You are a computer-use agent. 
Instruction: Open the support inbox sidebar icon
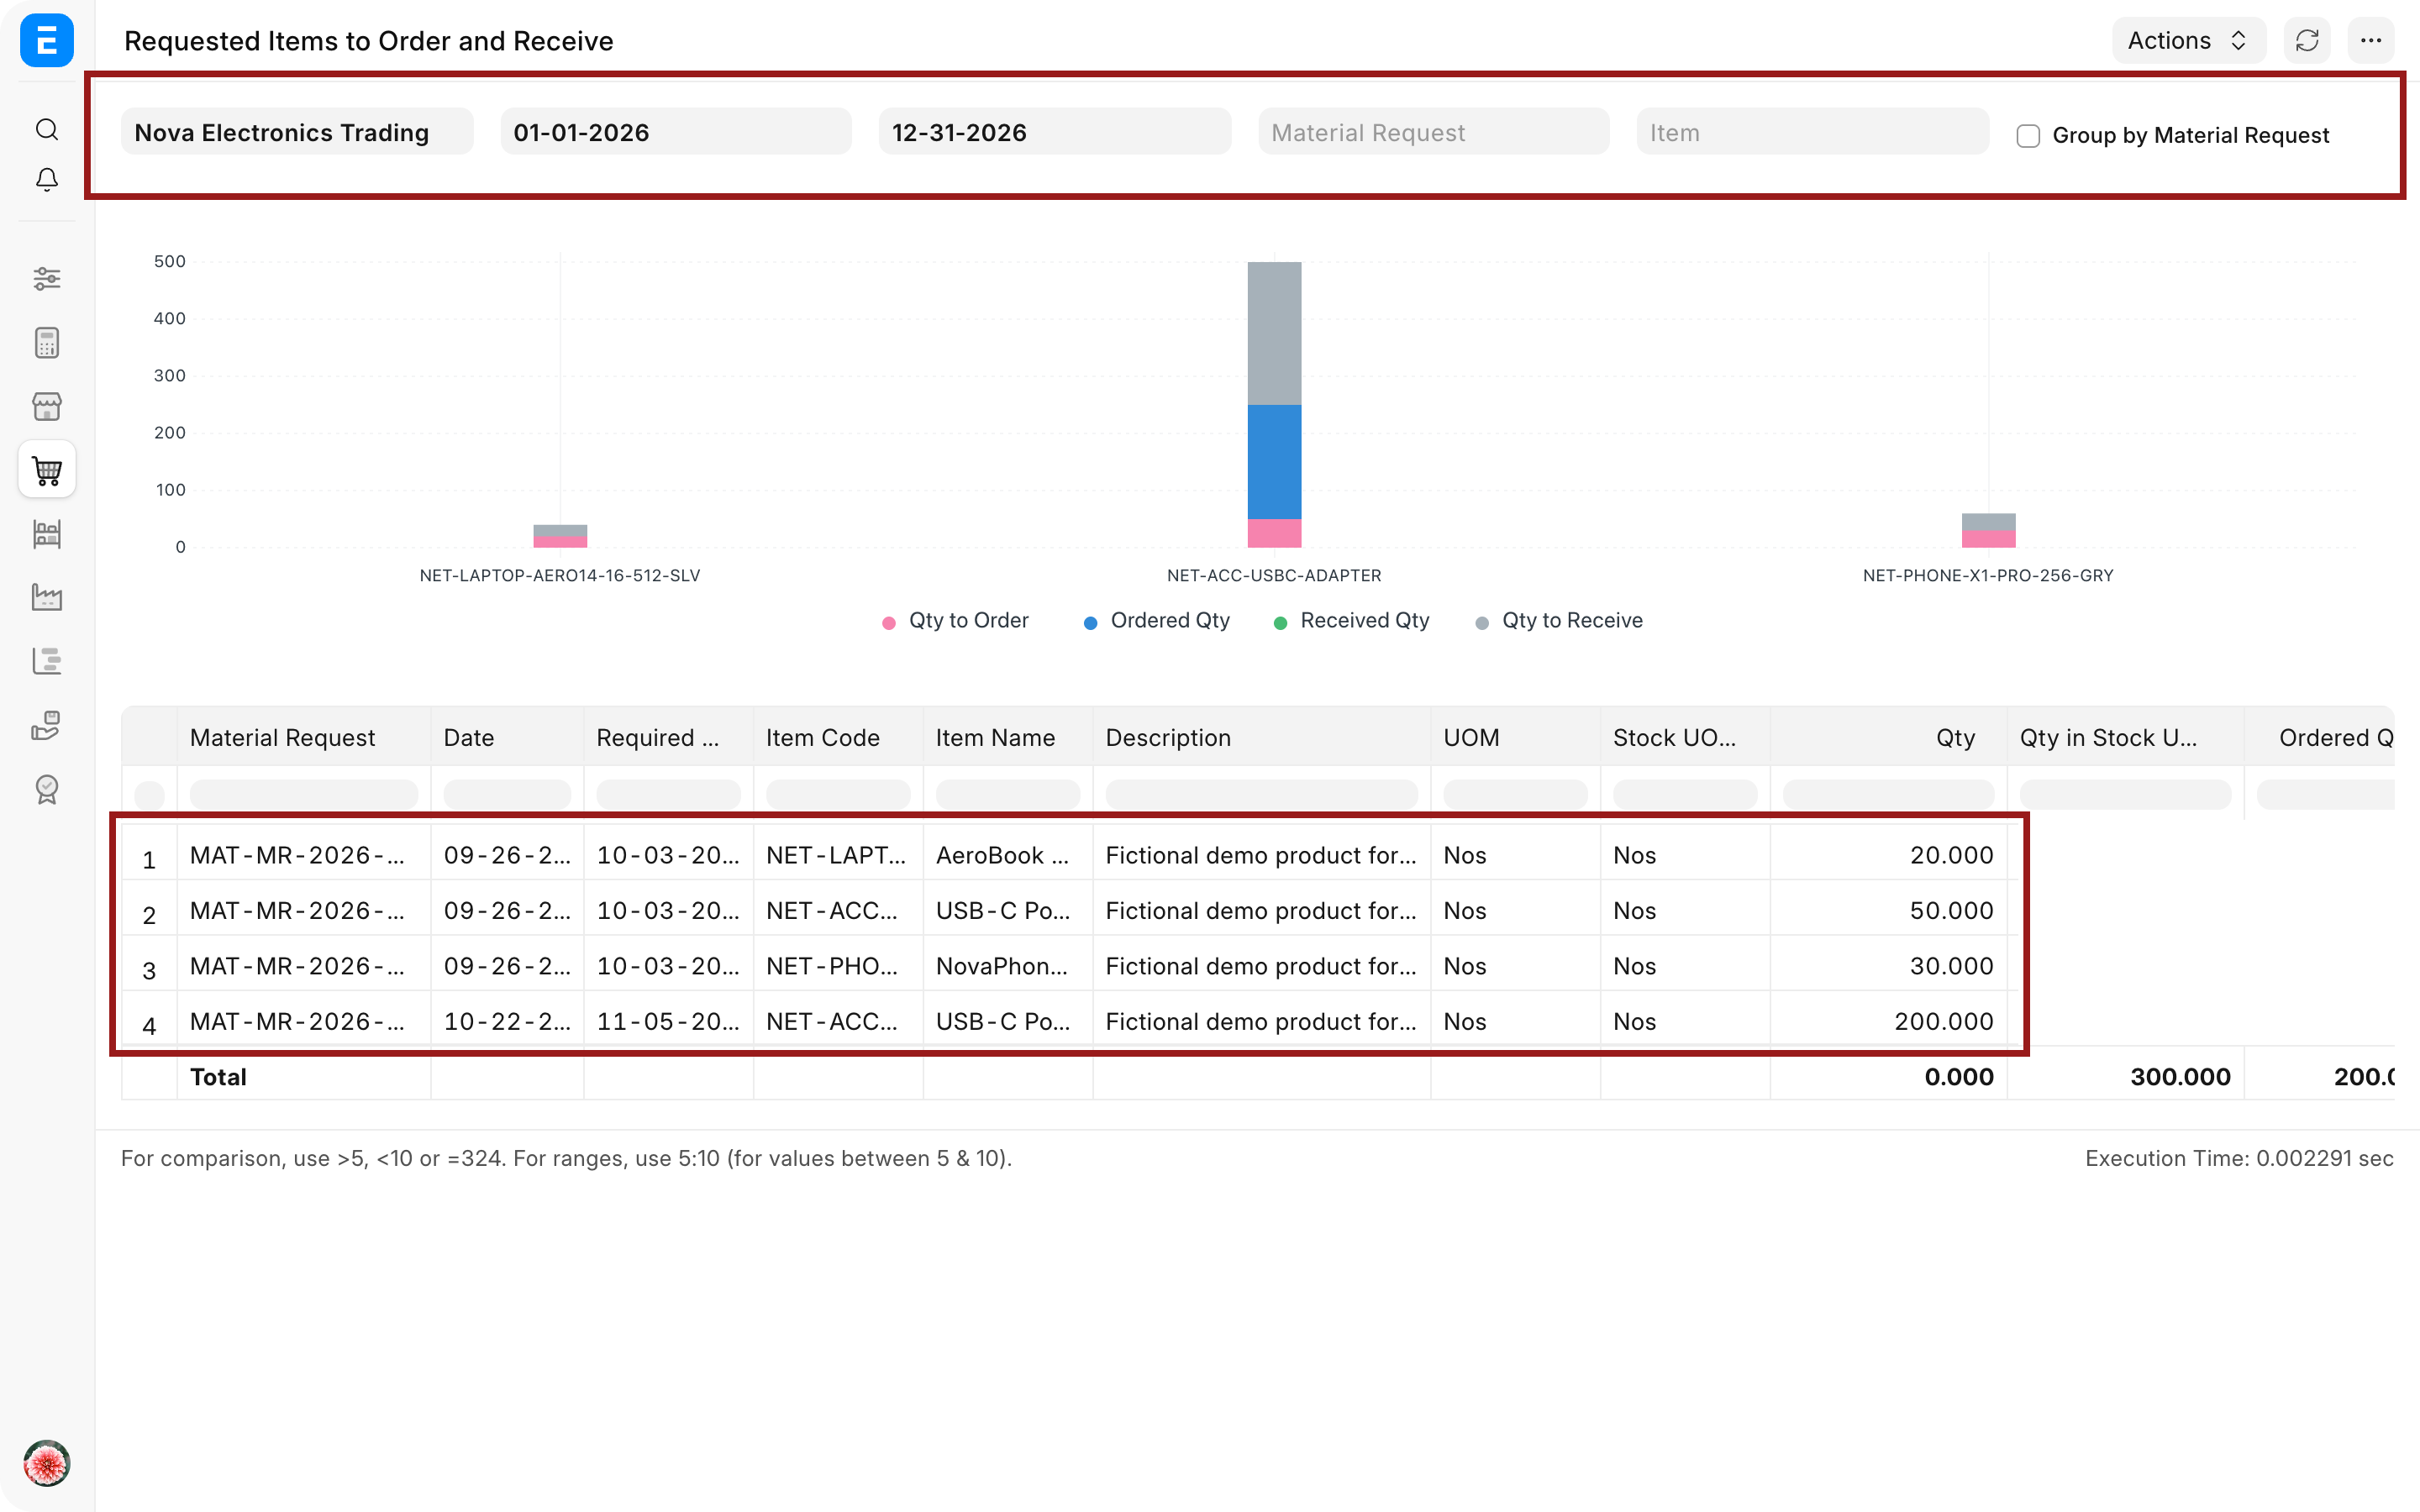(x=47, y=725)
